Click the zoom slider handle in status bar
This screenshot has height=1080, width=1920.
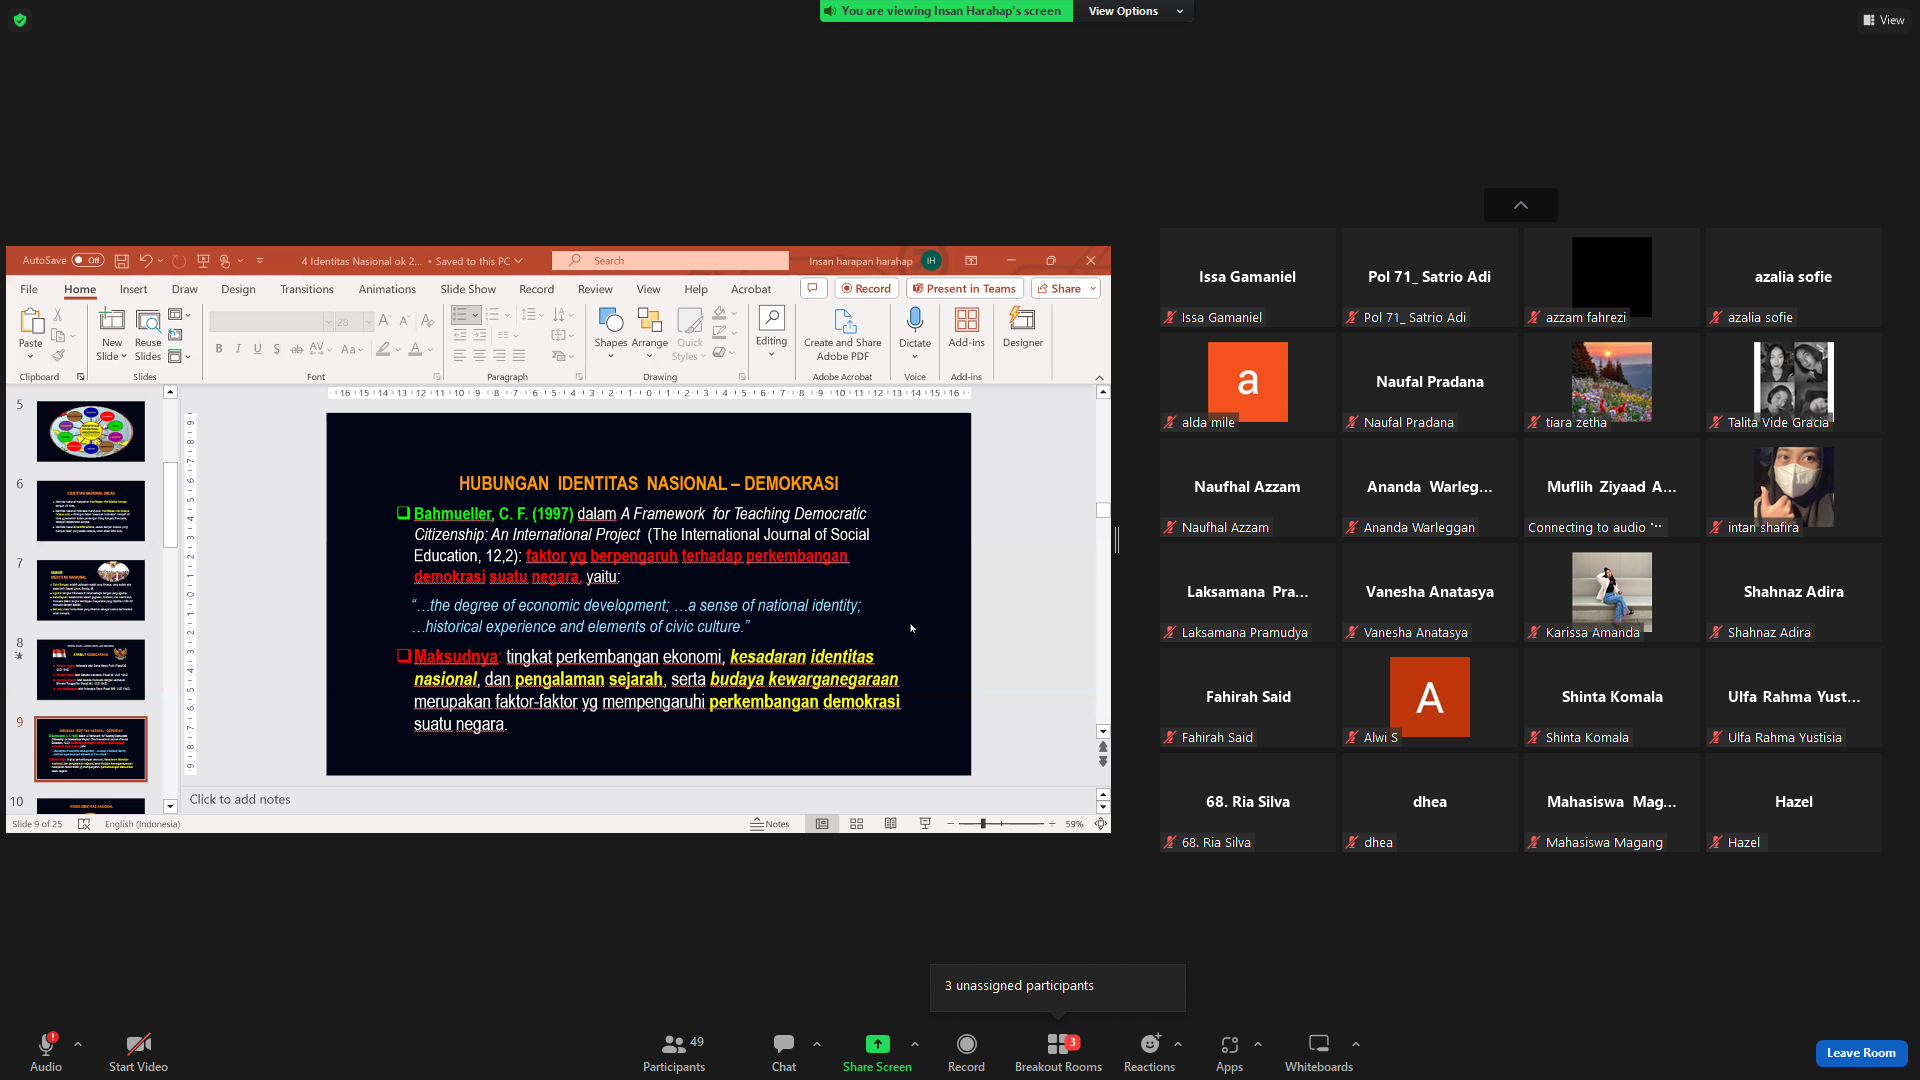[984, 824]
